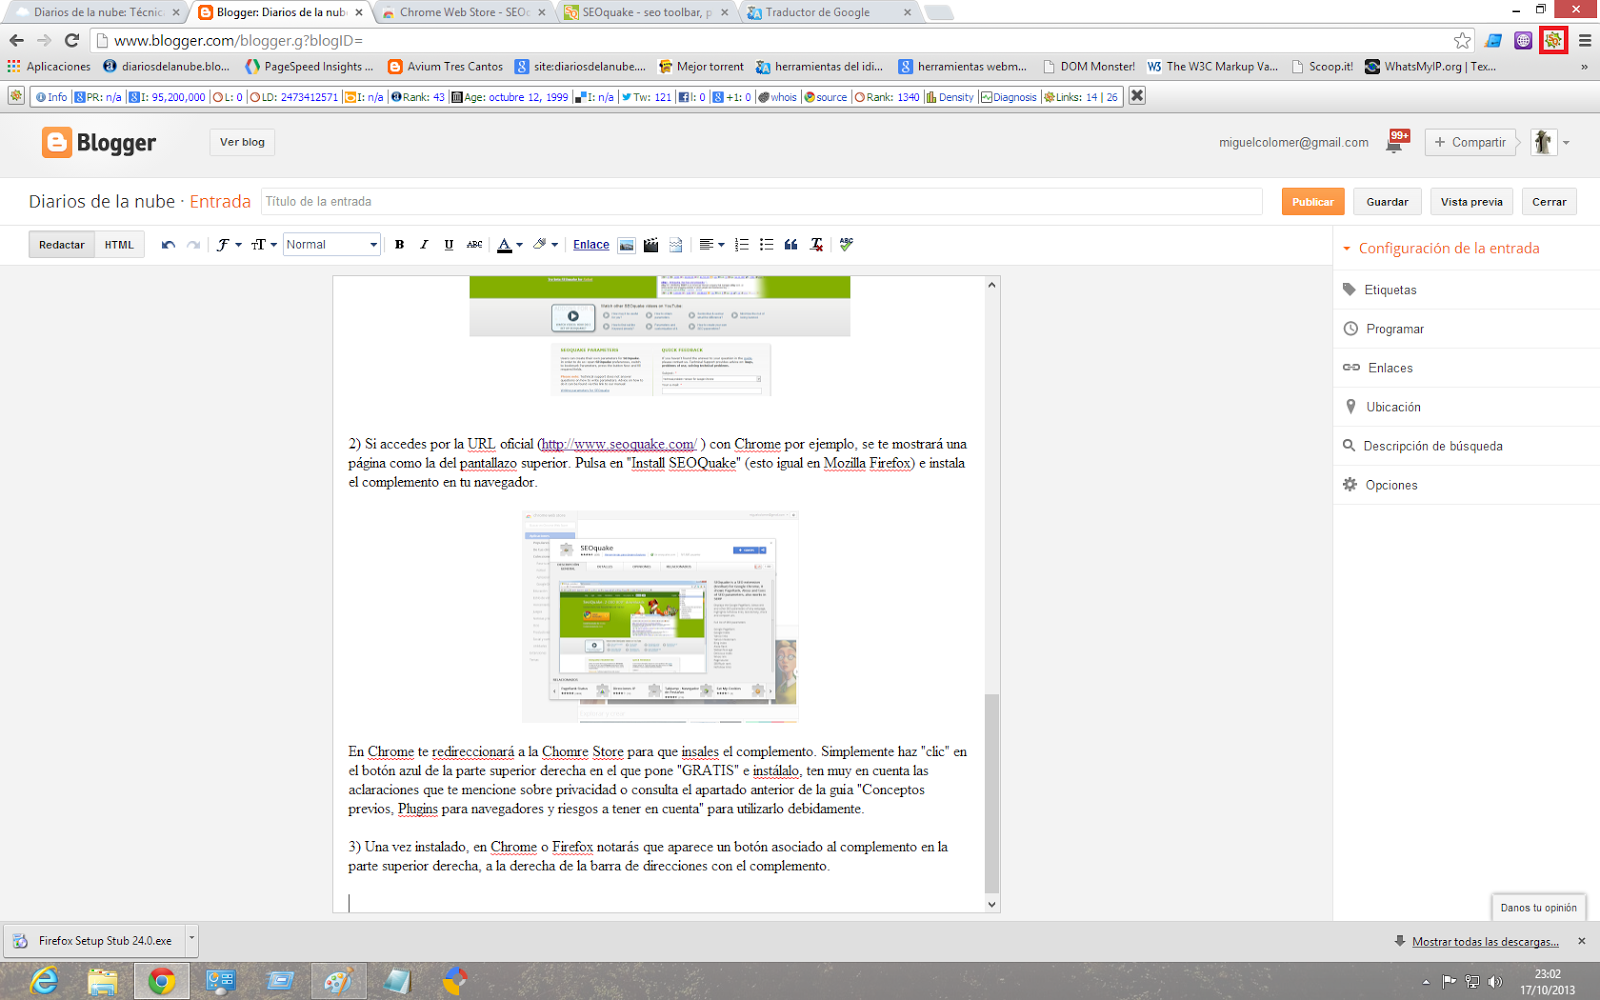Click the orange Publicar button

pos(1313,202)
